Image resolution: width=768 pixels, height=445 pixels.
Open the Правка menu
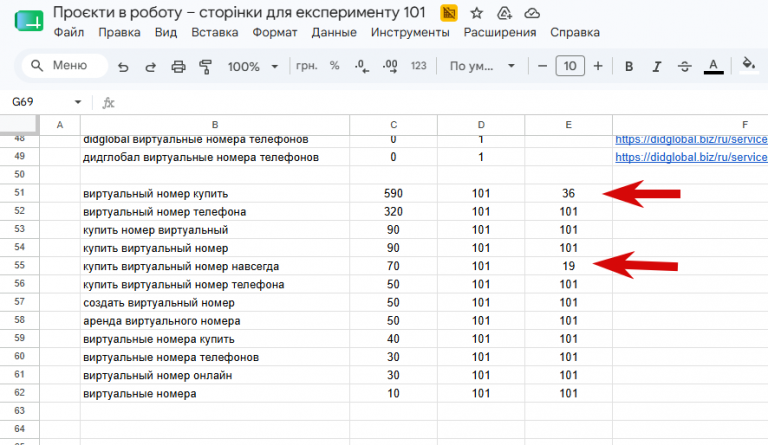pyautogui.click(x=119, y=32)
